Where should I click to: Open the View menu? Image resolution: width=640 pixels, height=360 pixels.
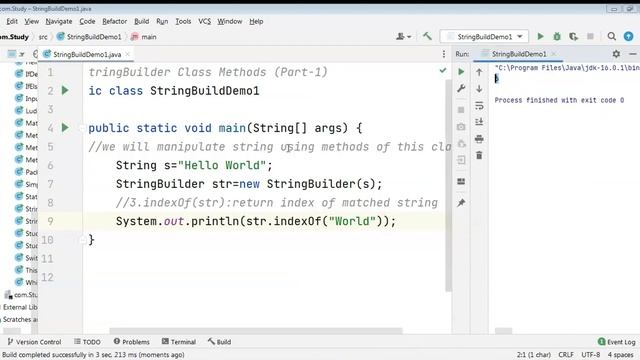point(31,21)
